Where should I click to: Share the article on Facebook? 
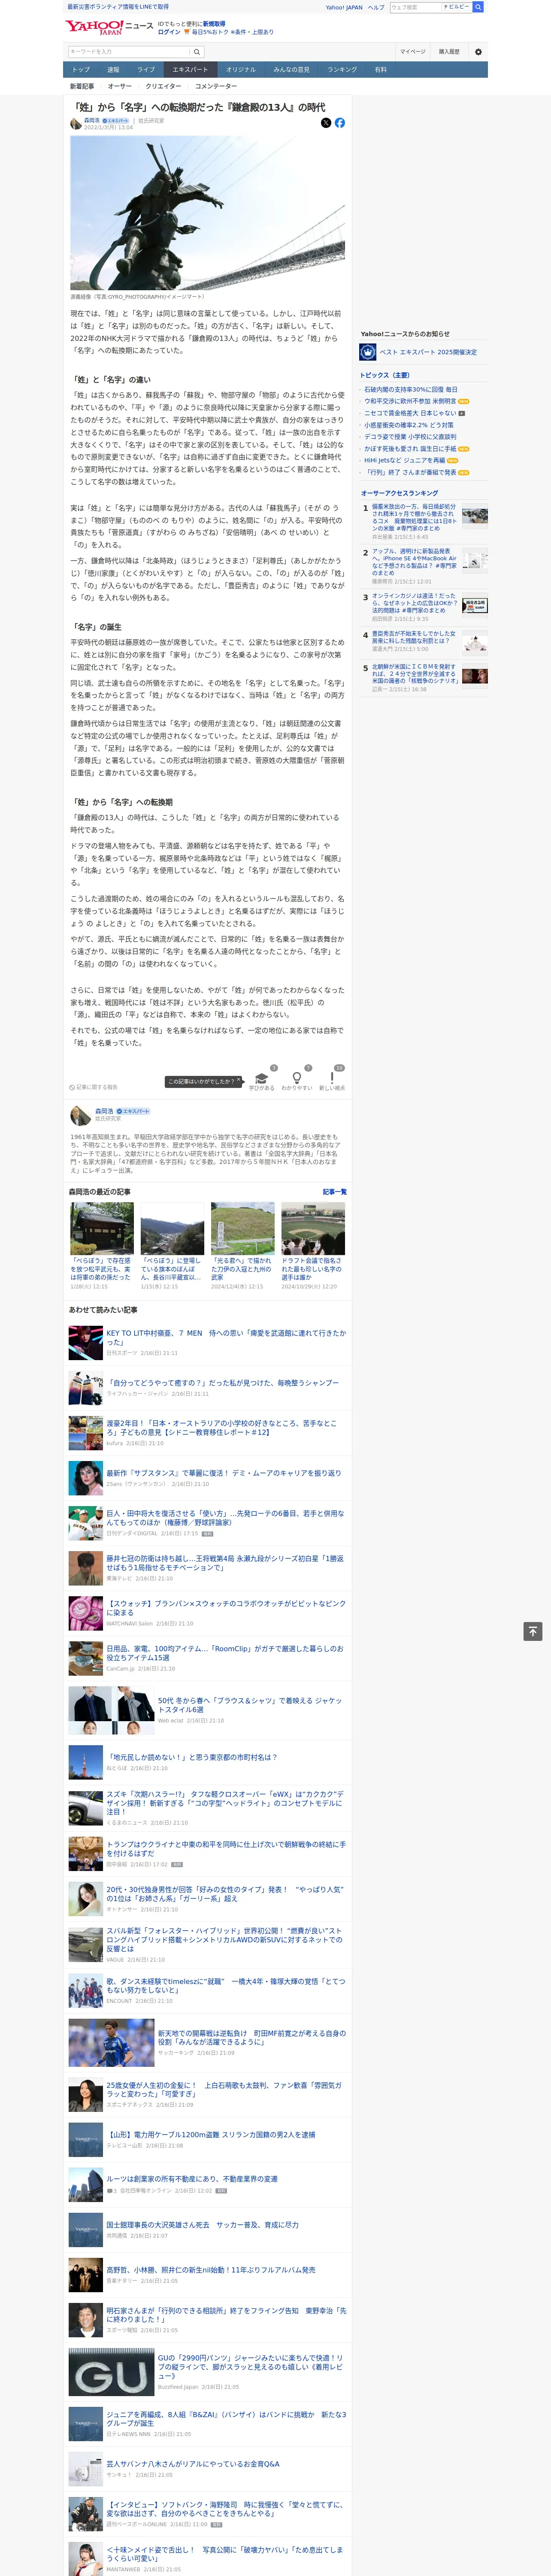340,123
